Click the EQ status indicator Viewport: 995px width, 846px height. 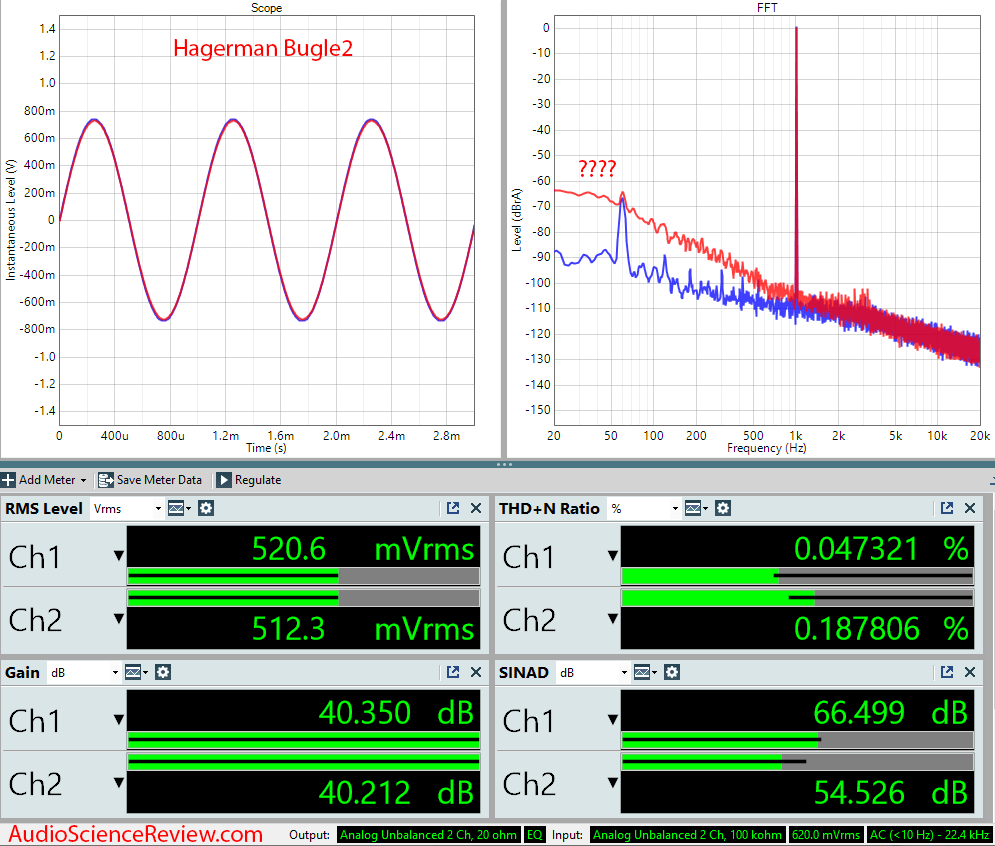[x=534, y=835]
